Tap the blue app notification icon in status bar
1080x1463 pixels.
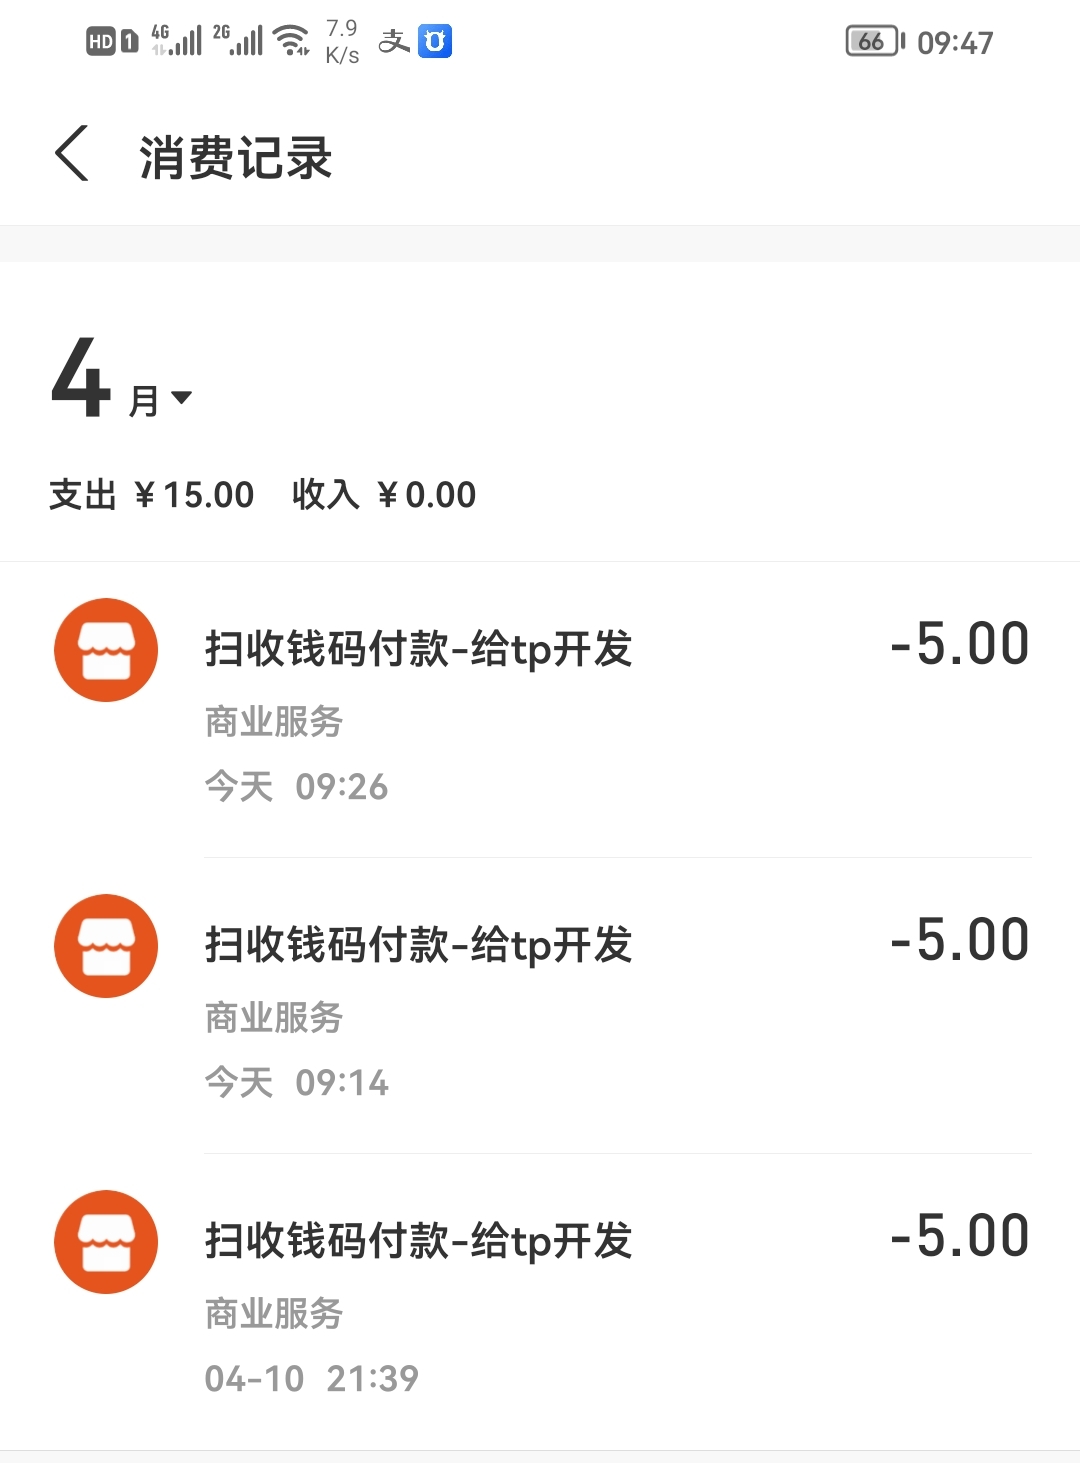pos(435,41)
